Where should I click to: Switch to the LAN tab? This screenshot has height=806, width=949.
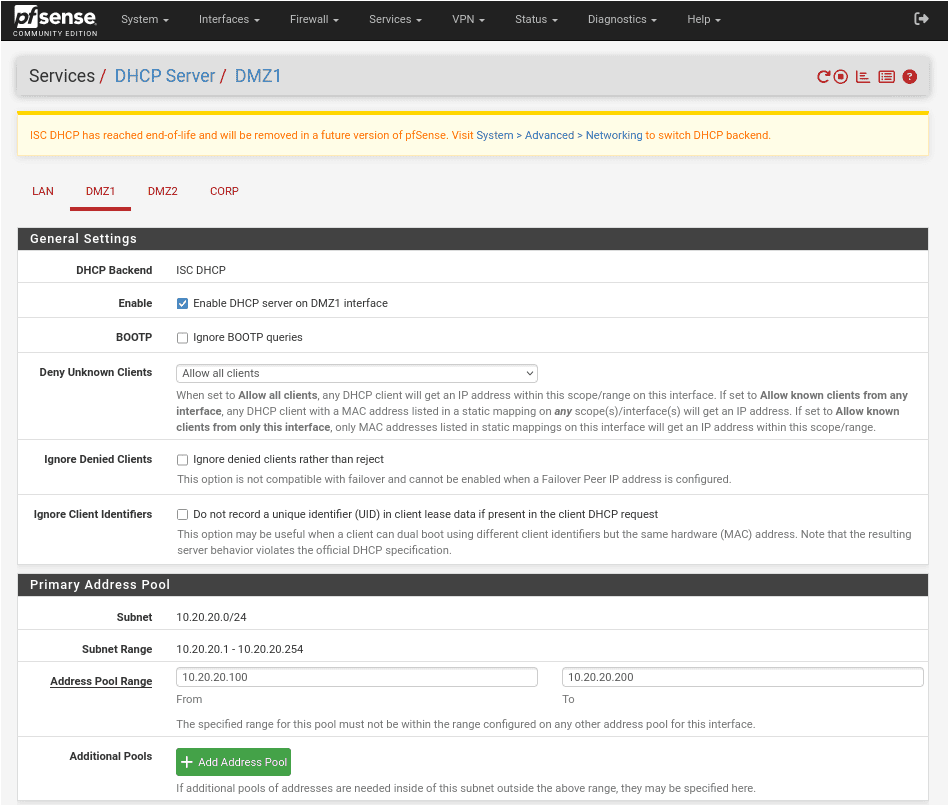click(x=42, y=191)
